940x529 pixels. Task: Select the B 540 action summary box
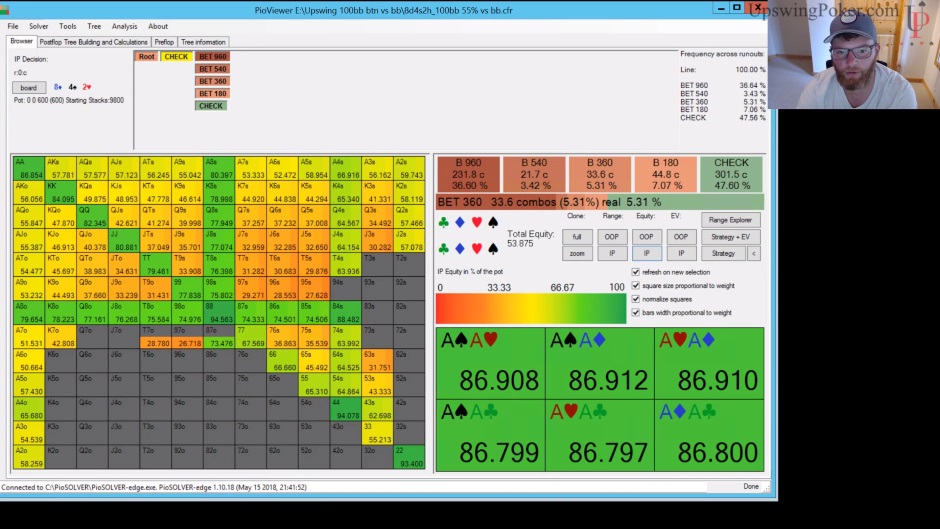pyautogui.click(x=534, y=174)
